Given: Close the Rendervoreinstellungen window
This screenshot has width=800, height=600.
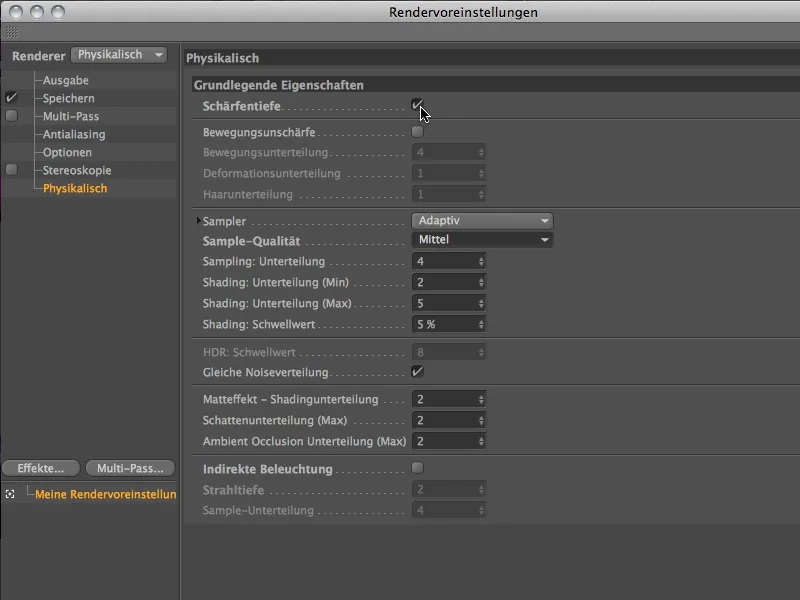Looking at the screenshot, I should pyautogui.click(x=16, y=12).
